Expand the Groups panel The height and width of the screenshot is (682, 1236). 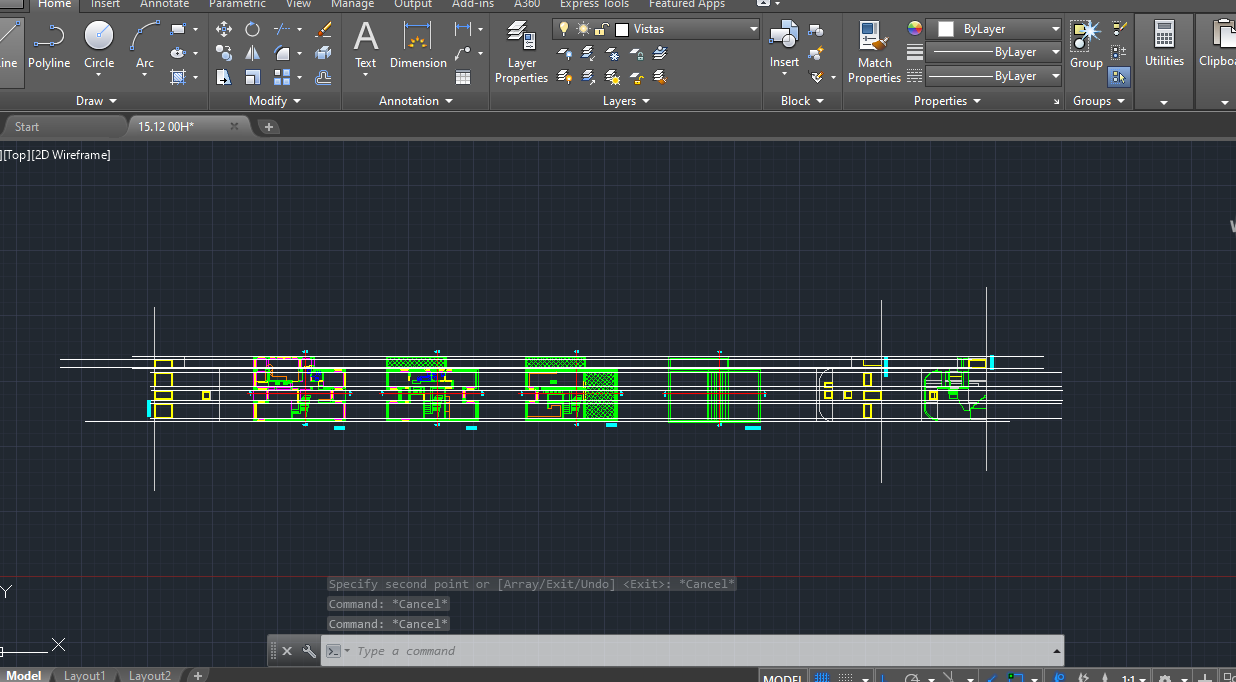(1099, 101)
